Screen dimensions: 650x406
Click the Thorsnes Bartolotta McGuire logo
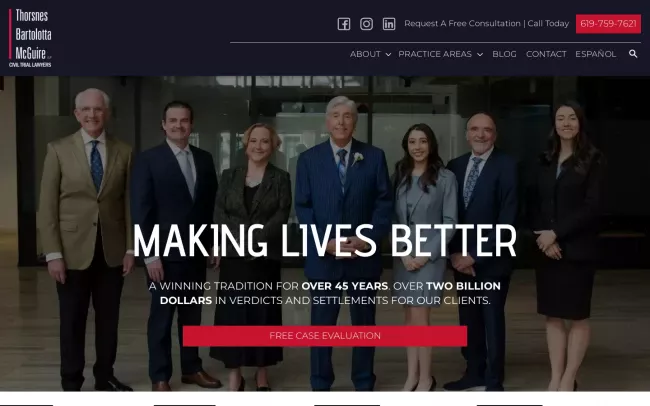tap(30, 38)
